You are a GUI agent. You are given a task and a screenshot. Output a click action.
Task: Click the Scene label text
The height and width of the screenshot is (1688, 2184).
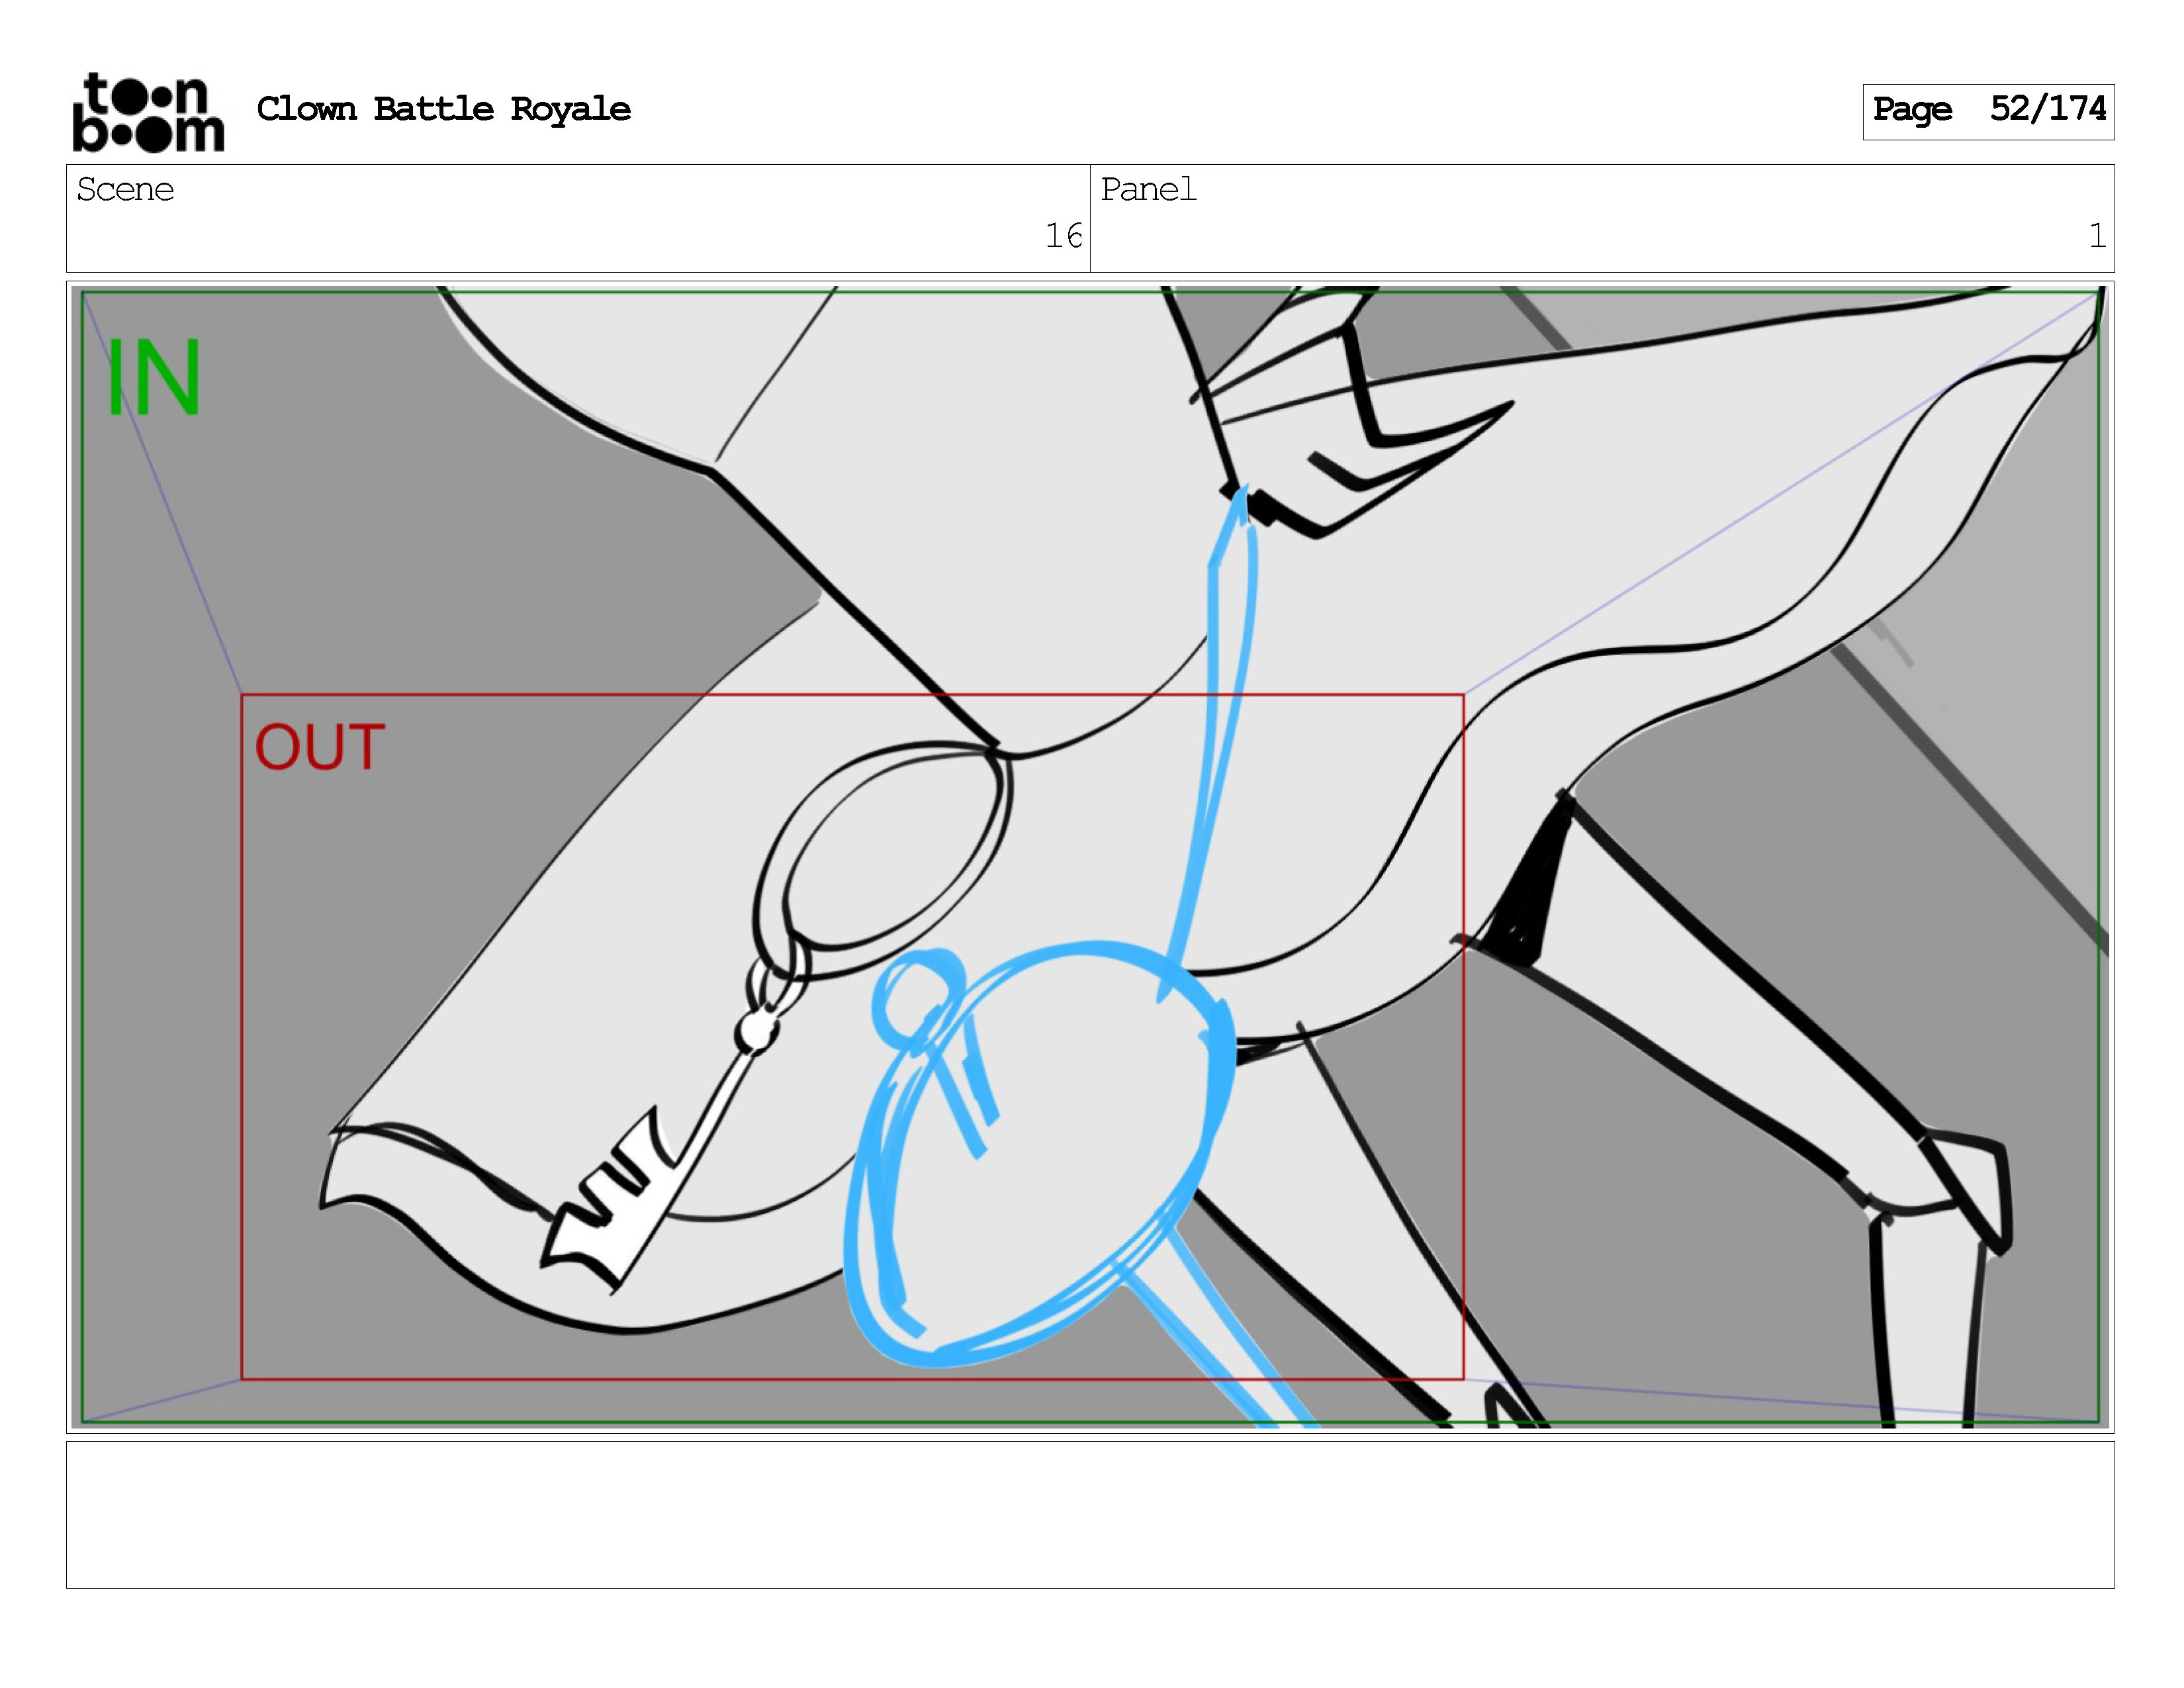click(125, 189)
